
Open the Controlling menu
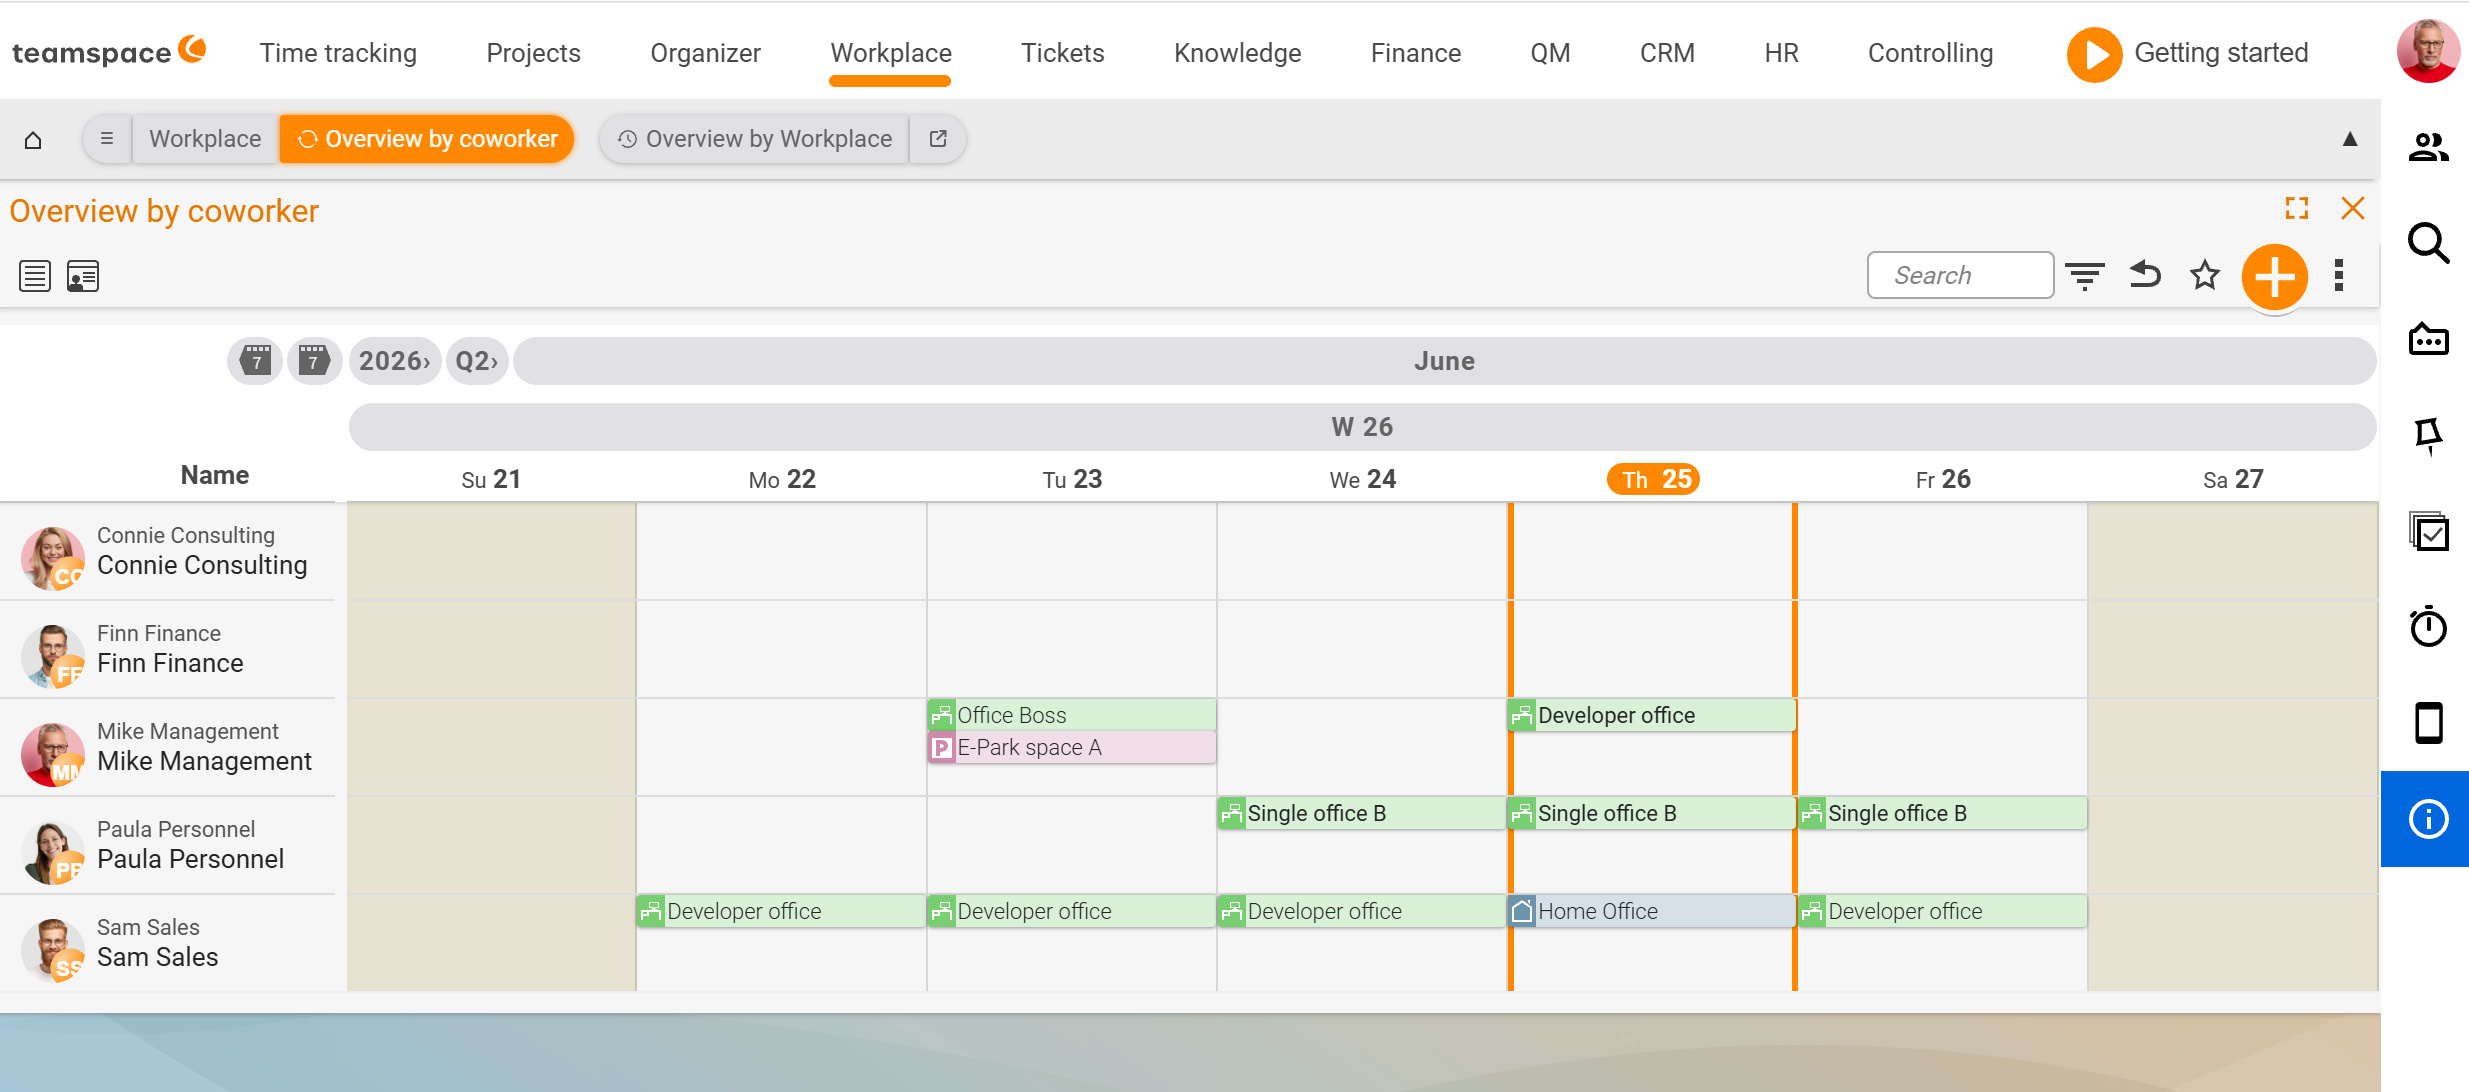(x=1930, y=53)
